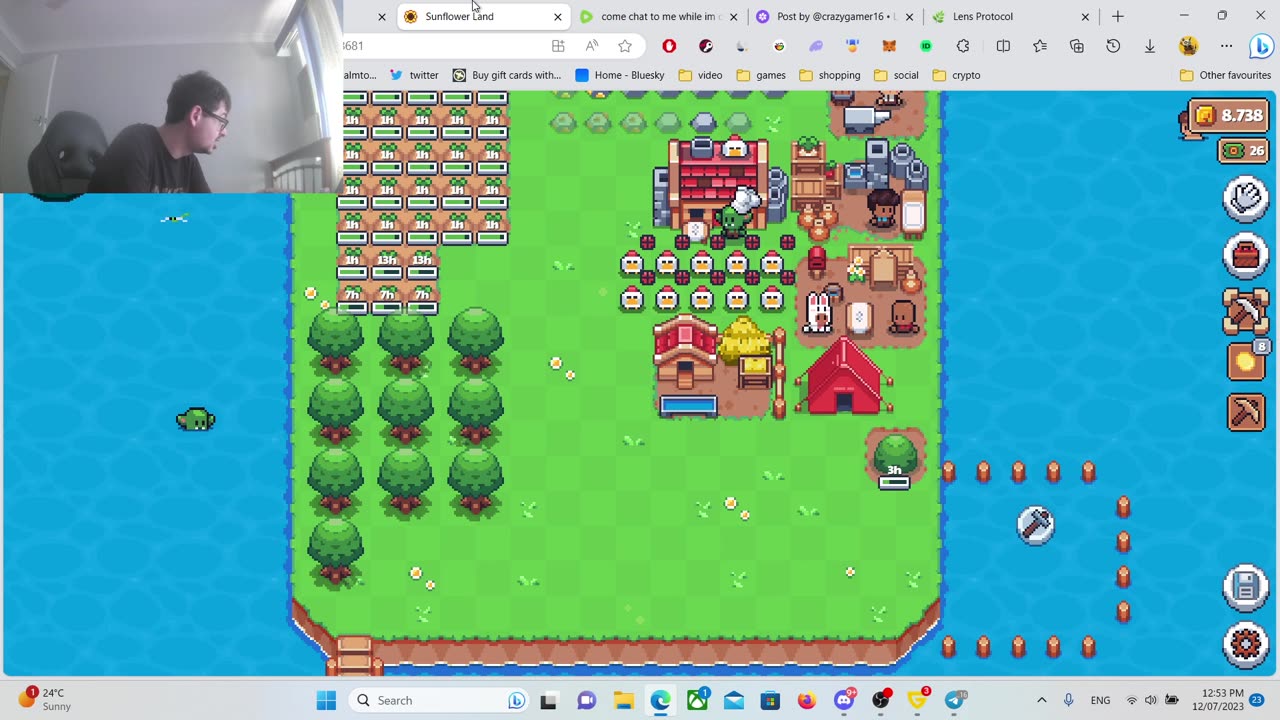The height and width of the screenshot is (720, 1280).
Task: Open the hen house with blue water trough
Action: click(687, 367)
